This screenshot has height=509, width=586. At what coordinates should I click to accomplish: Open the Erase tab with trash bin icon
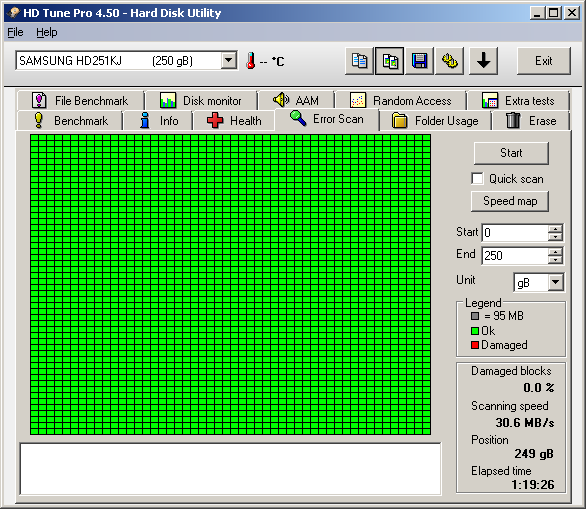click(x=531, y=121)
